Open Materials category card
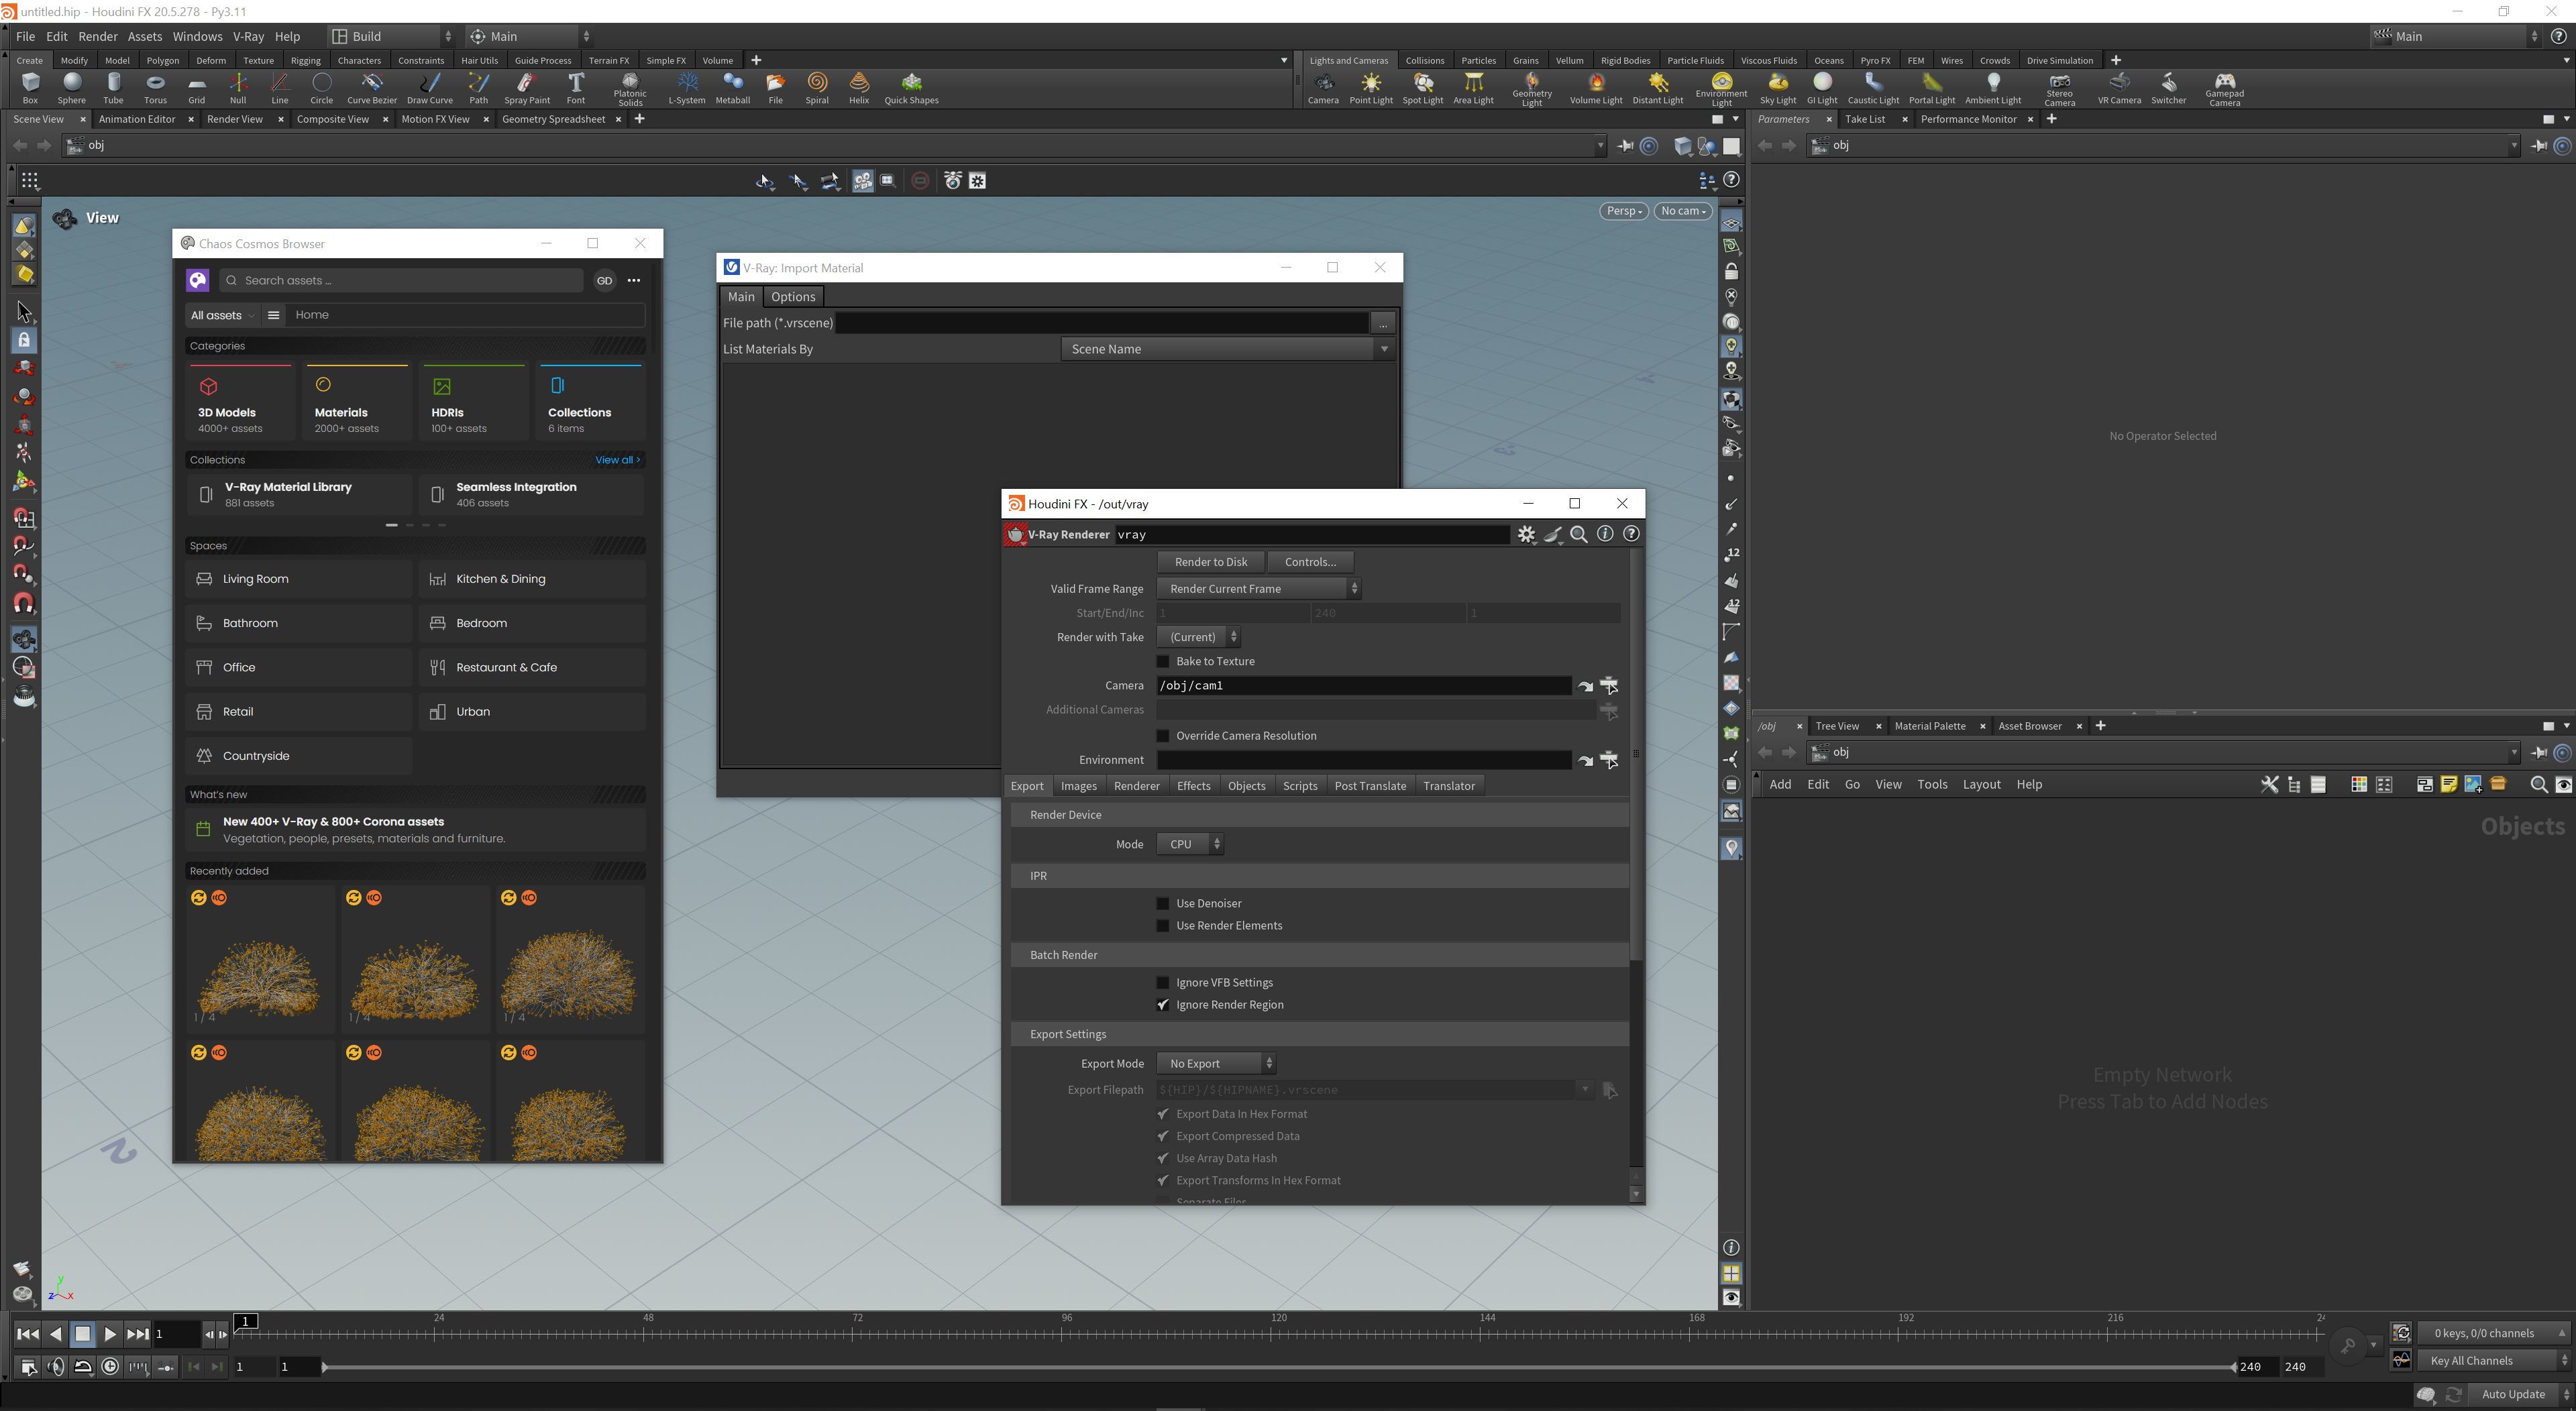Viewport: 2576px width, 1411px height. (357, 402)
